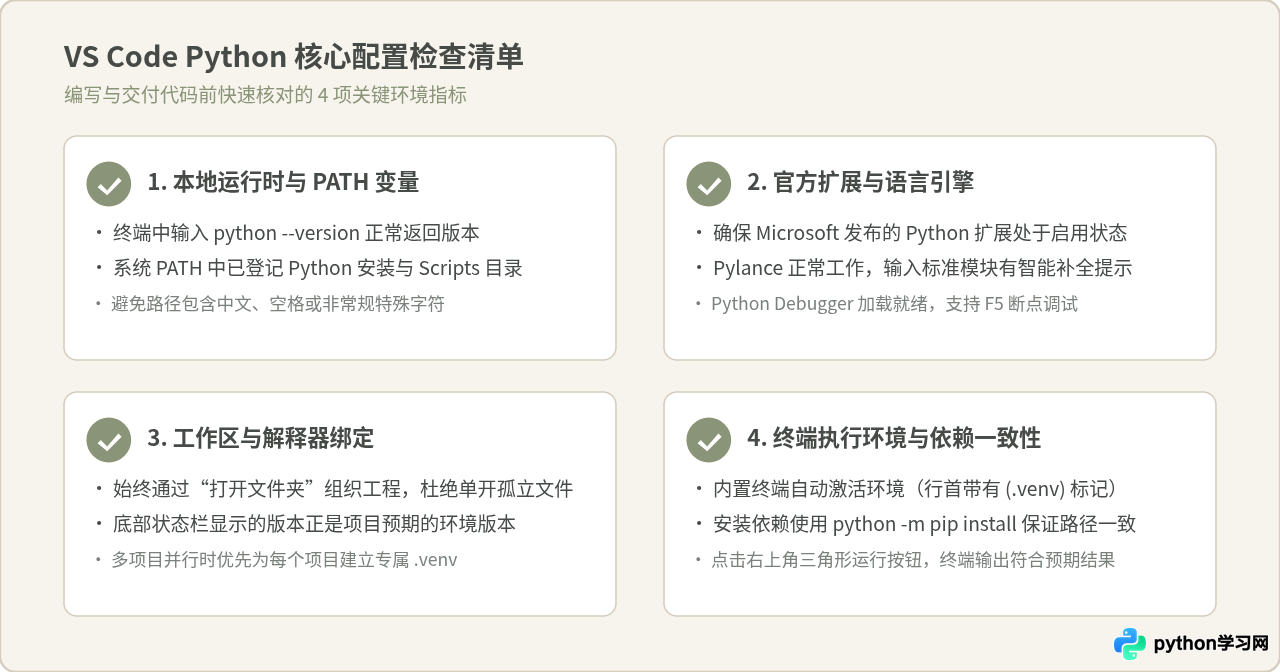
Task: Click the line 终端中输入 python --version 正常返回版本
Action: tap(296, 233)
